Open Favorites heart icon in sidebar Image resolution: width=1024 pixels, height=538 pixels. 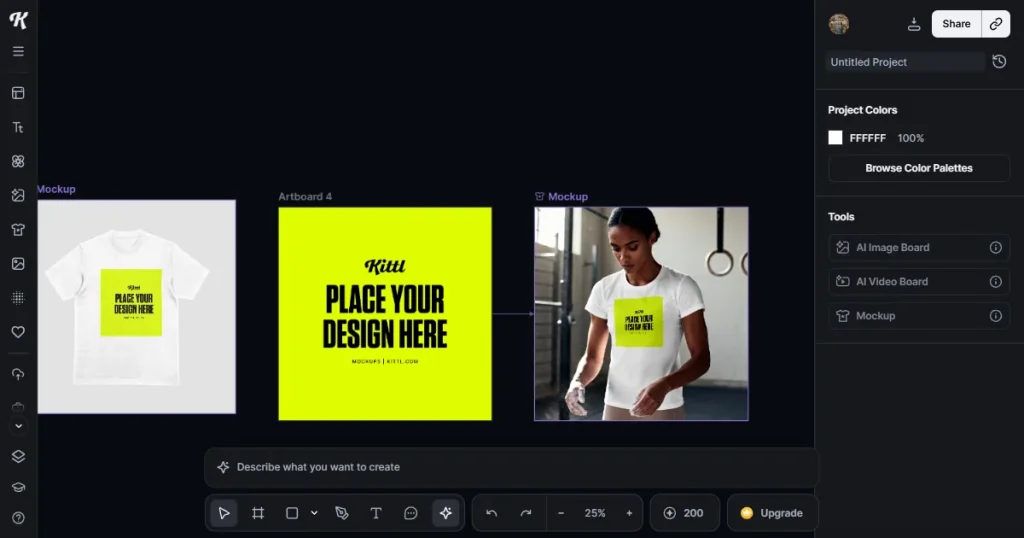(x=18, y=332)
